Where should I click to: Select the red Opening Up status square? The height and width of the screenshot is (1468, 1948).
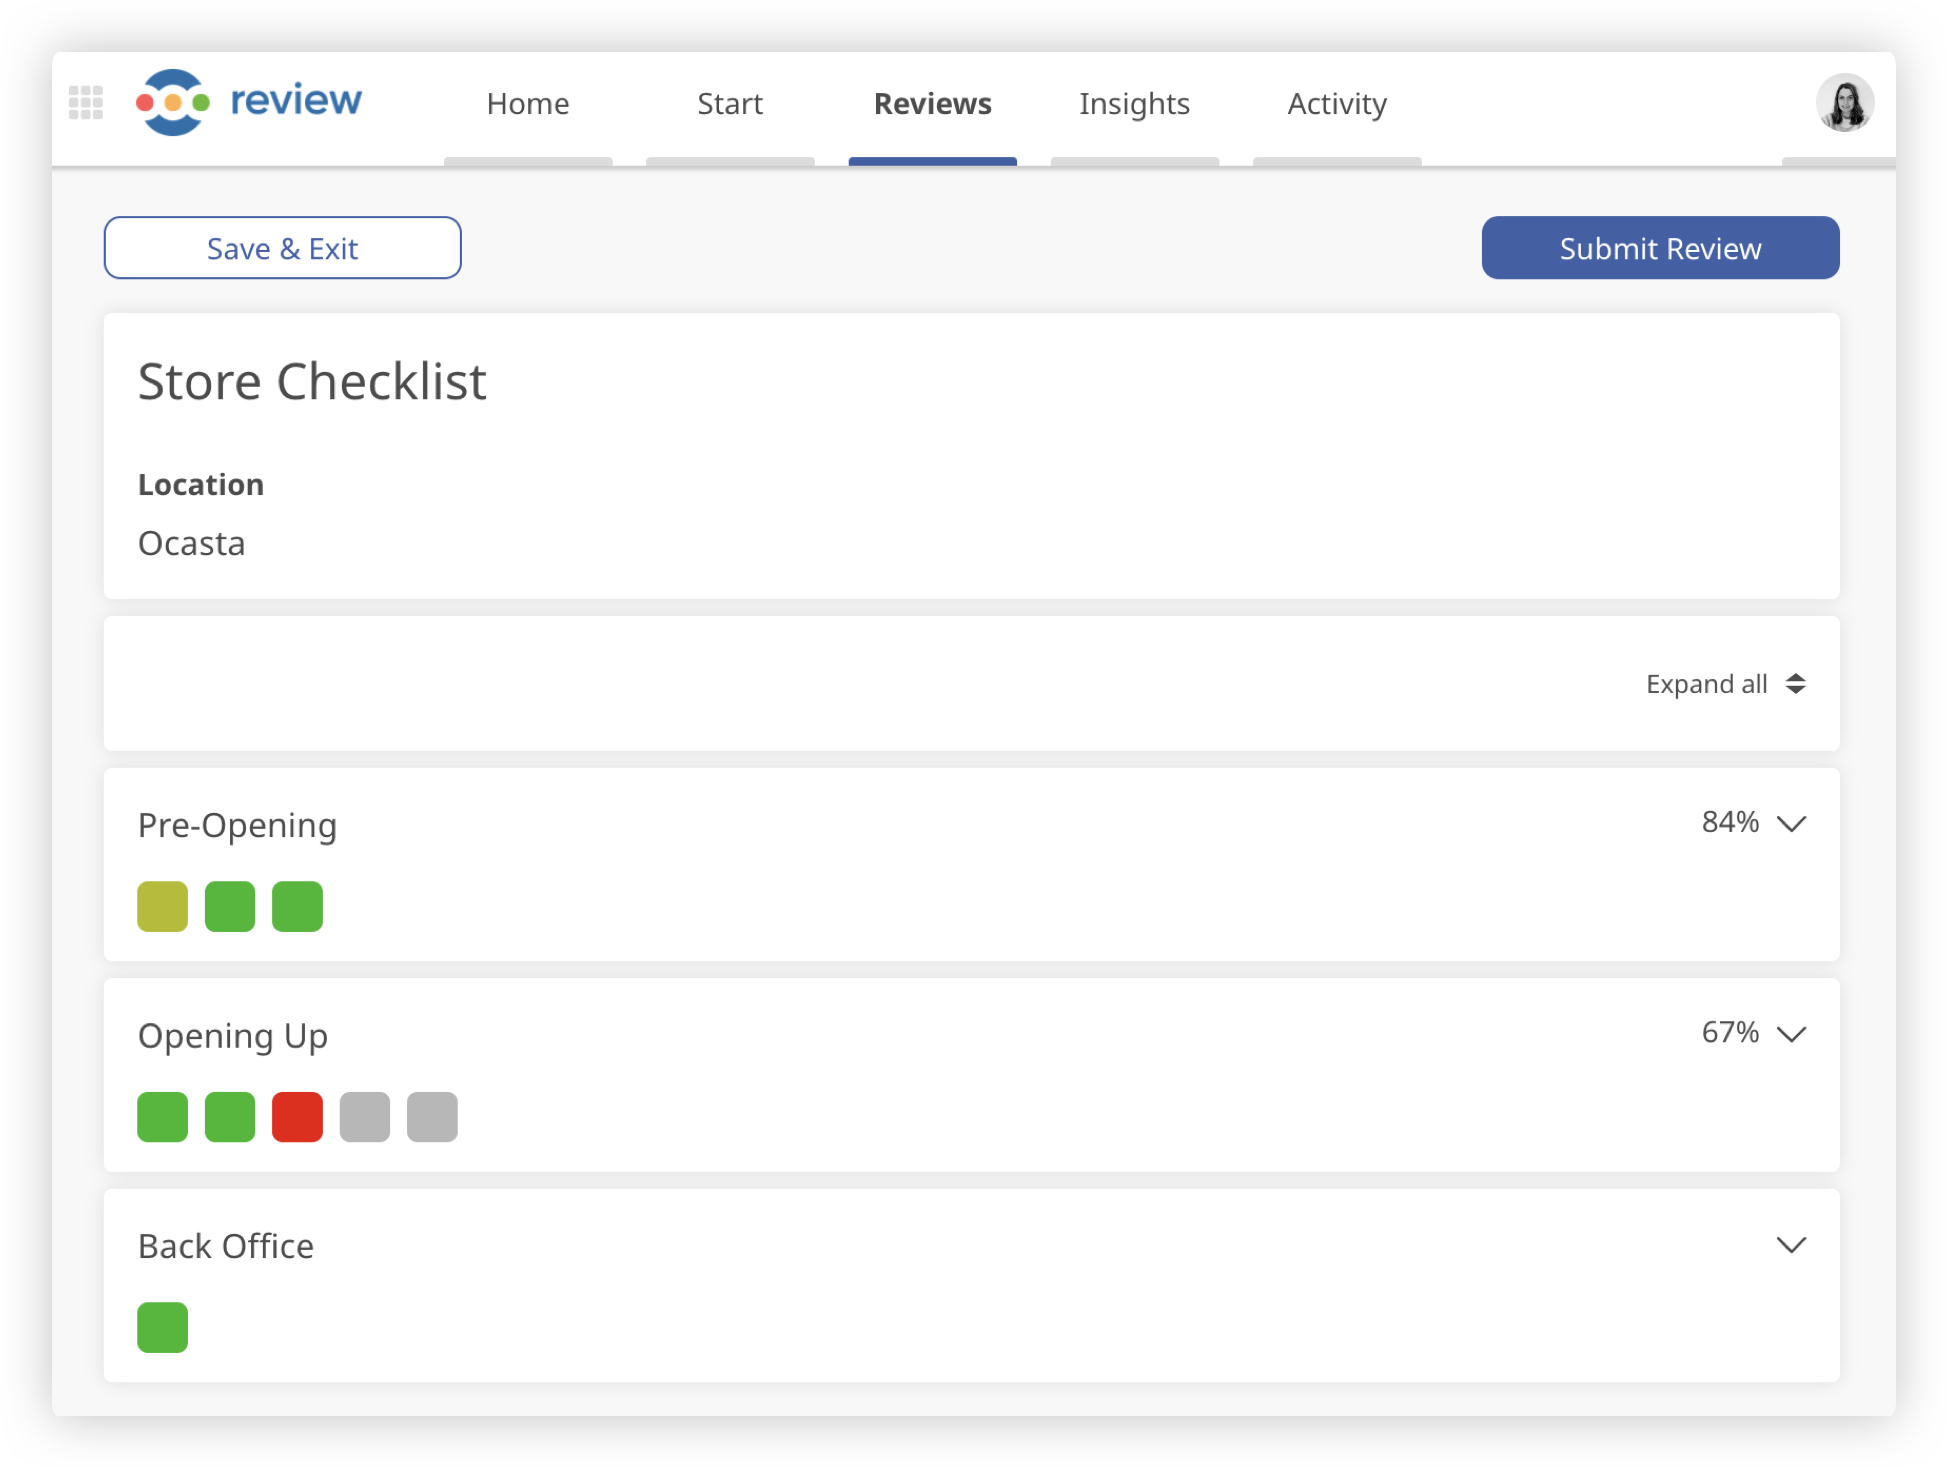pyautogui.click(x=298, y=1117)
